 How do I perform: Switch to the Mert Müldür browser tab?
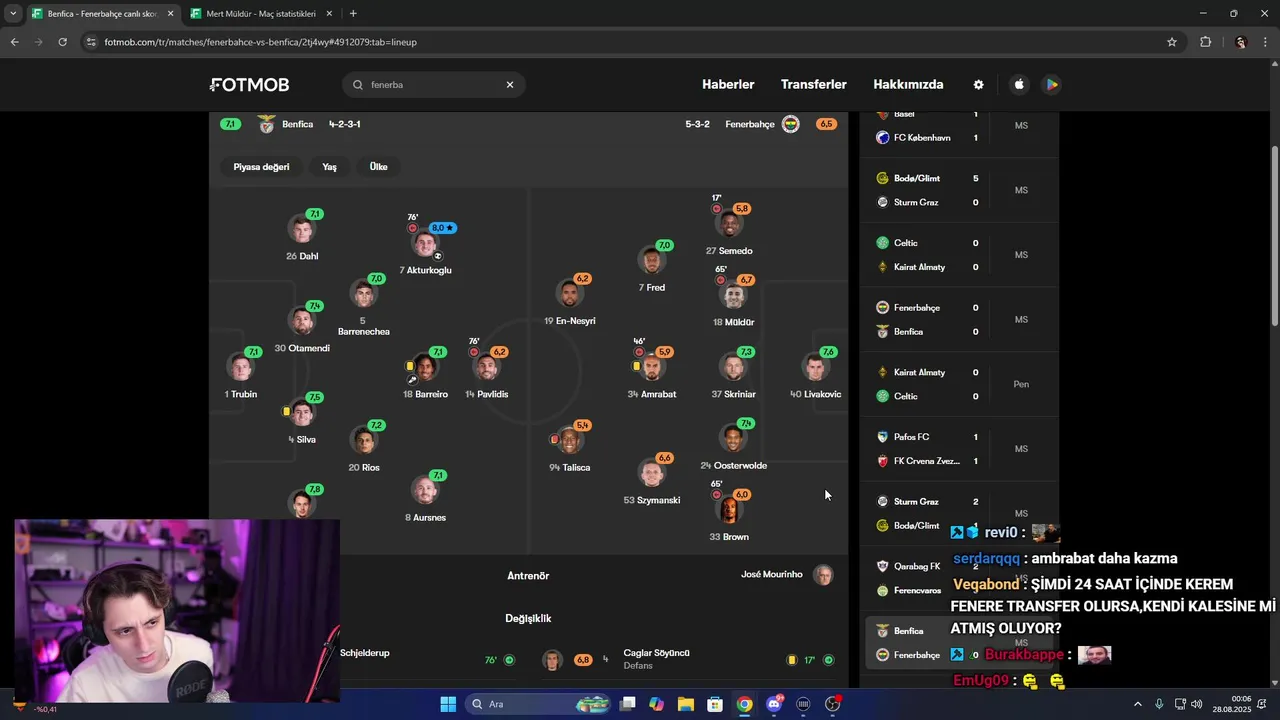pos(260,14)
